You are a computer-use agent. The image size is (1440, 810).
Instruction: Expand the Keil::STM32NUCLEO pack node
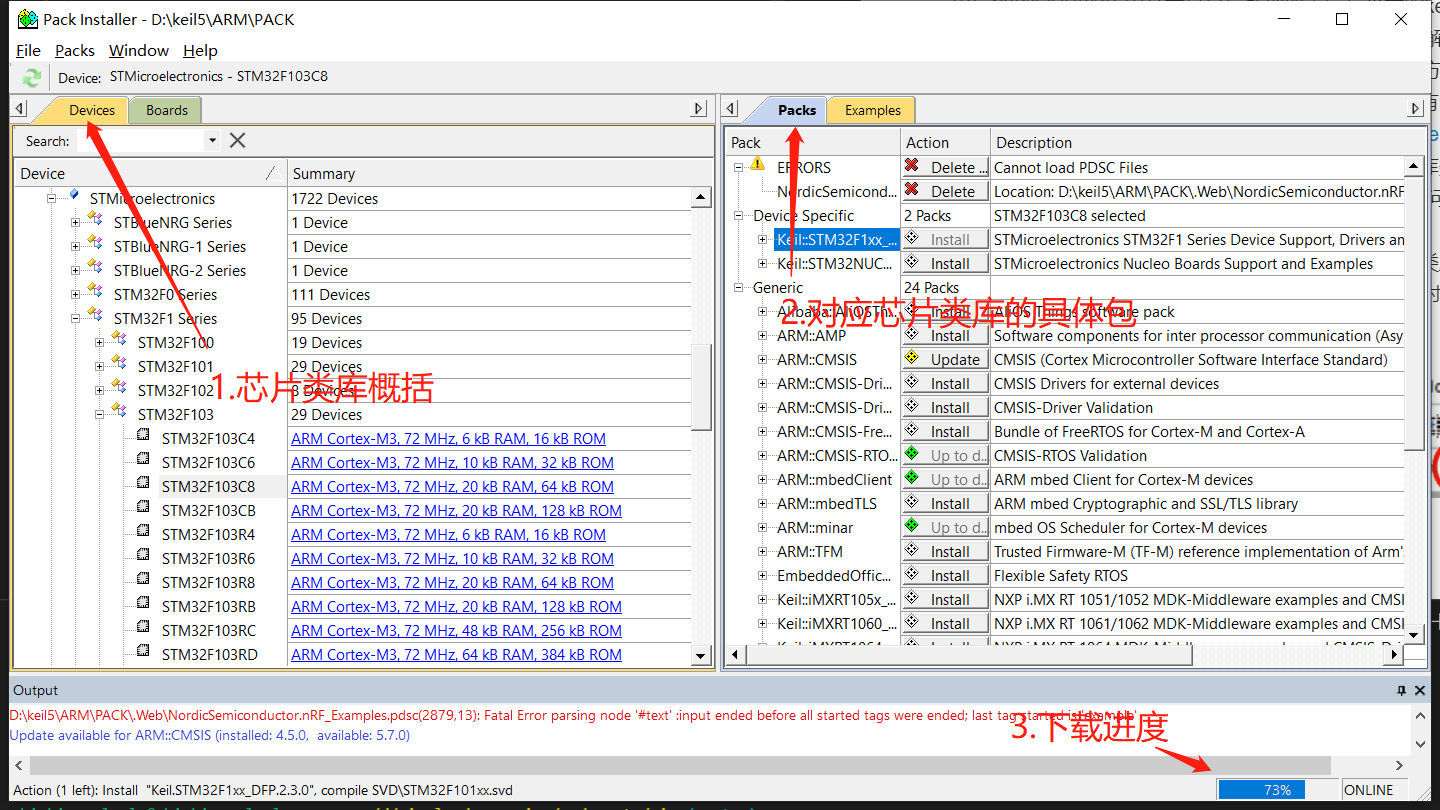[x=763, y=264]
